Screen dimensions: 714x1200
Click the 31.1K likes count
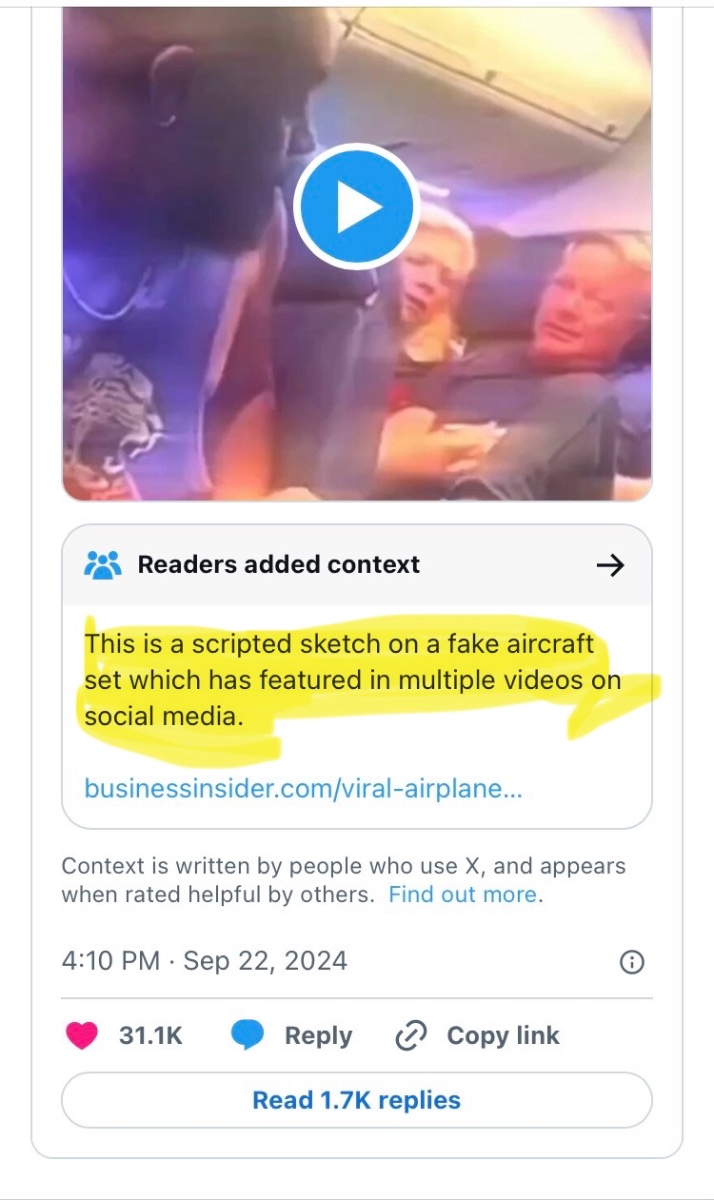pos(151,1036)
